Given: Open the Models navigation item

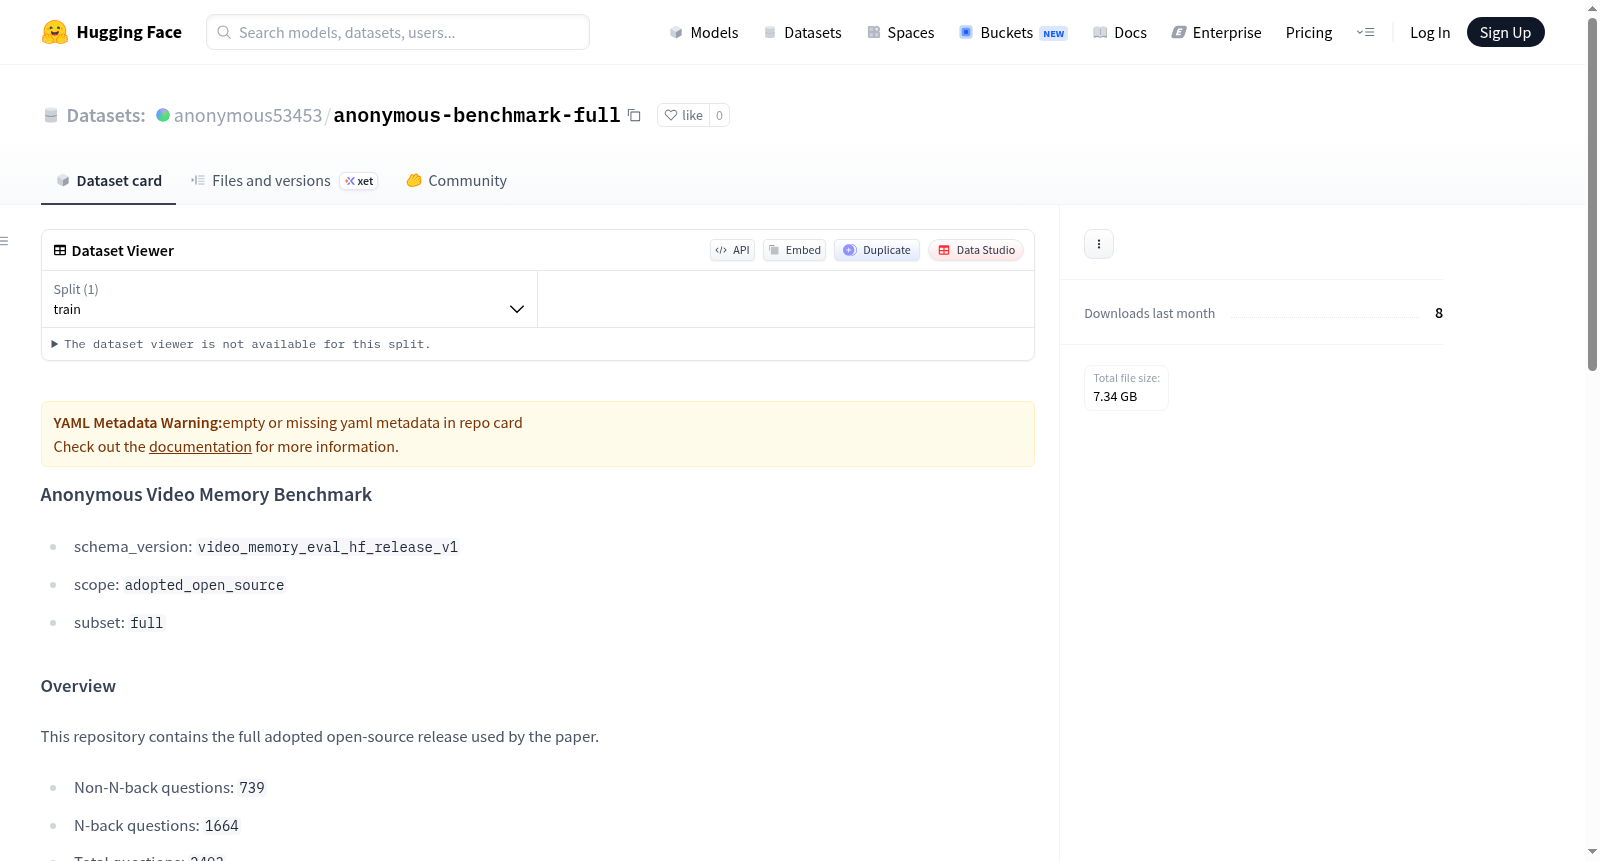Looking at the screenshot, I should 704,32.
